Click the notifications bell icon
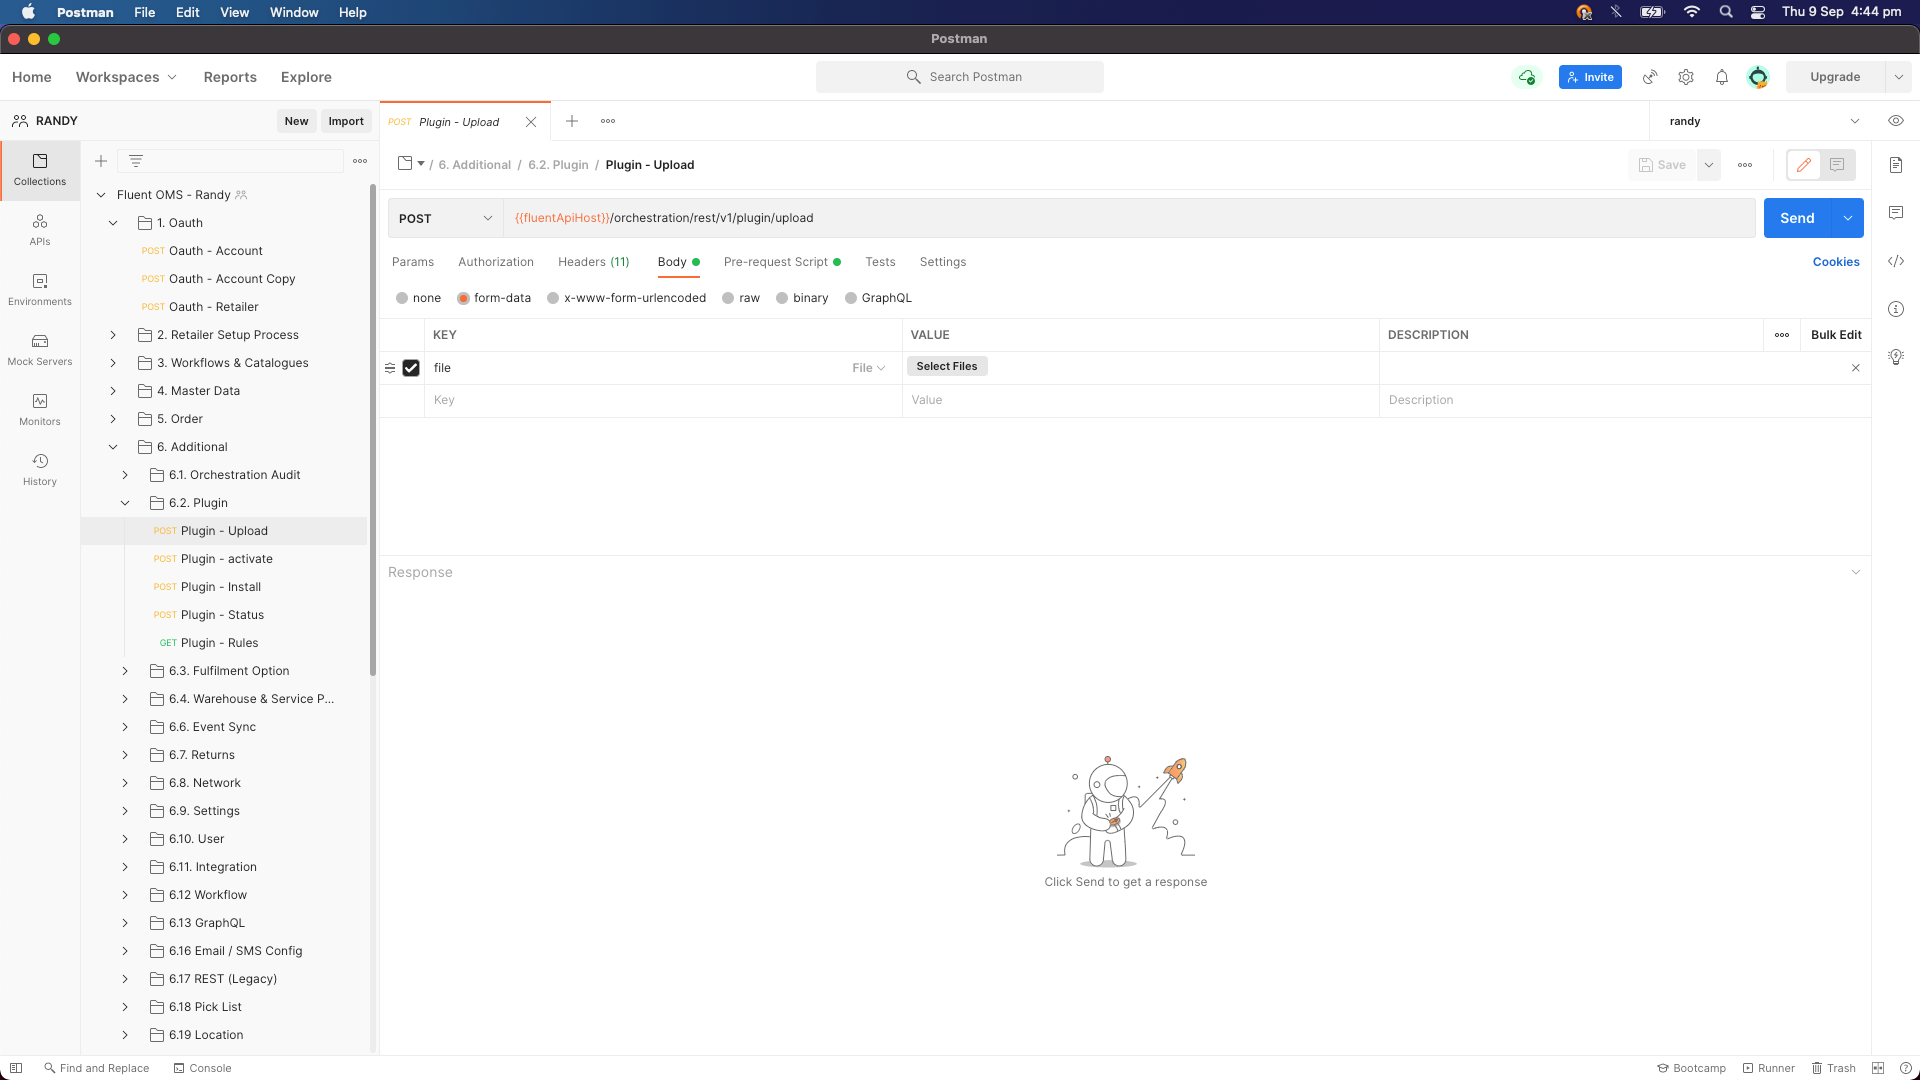This screenshot has height=1080, width=1920. coord(1722,77)
